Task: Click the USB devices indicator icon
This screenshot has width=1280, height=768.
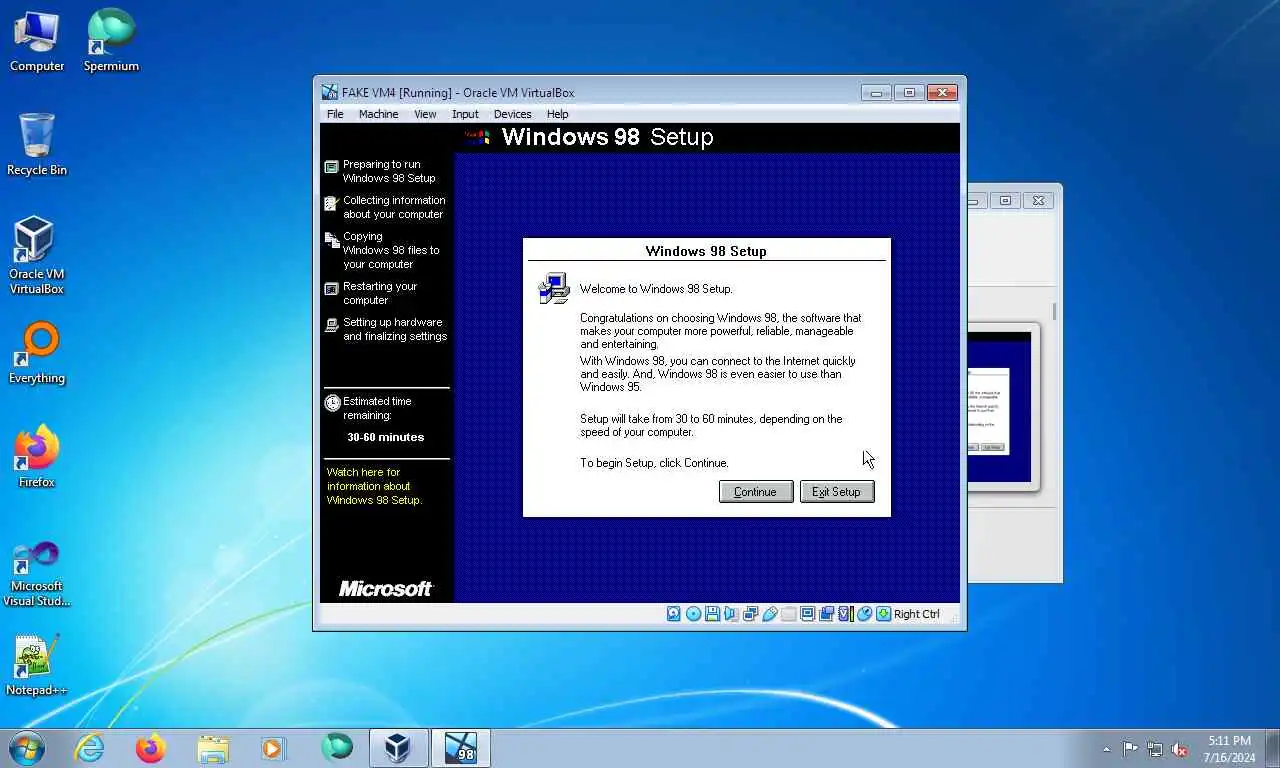Action: 769,614
